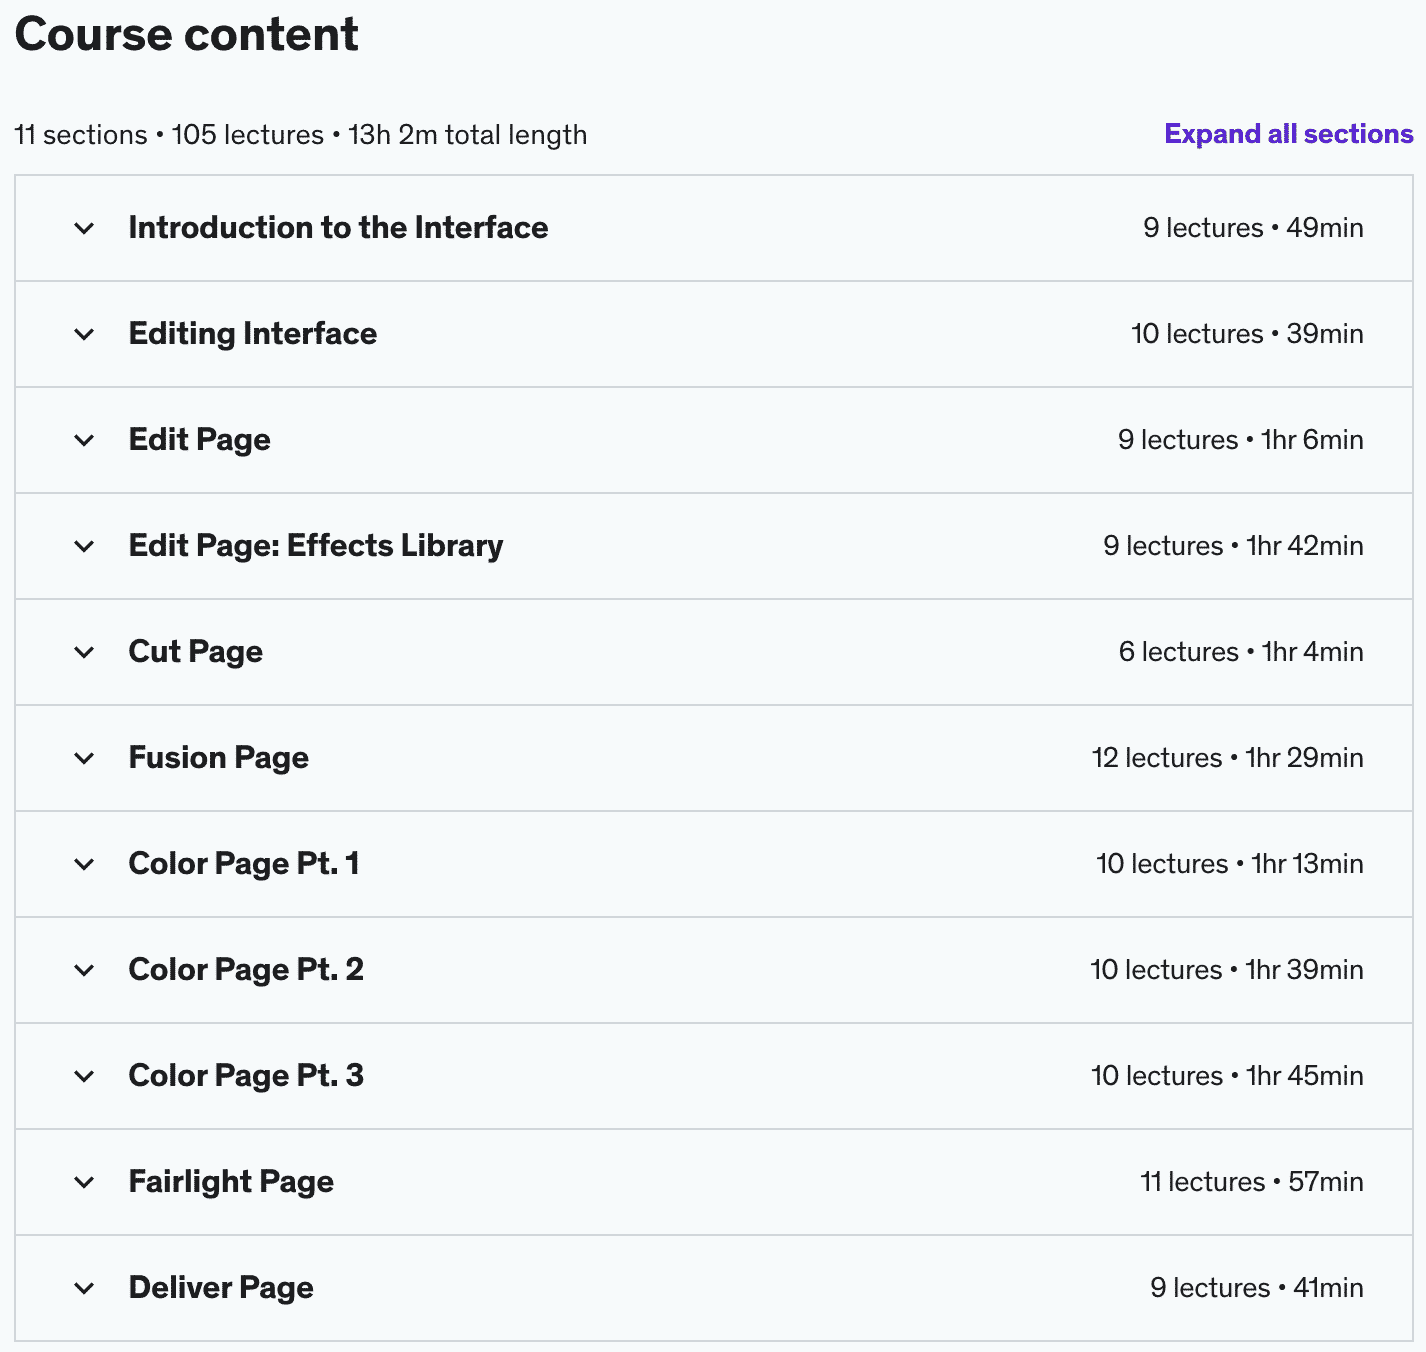Expand the Color Page Pt. 3 chevron

pyautogui.click(x=84, y=1076)
